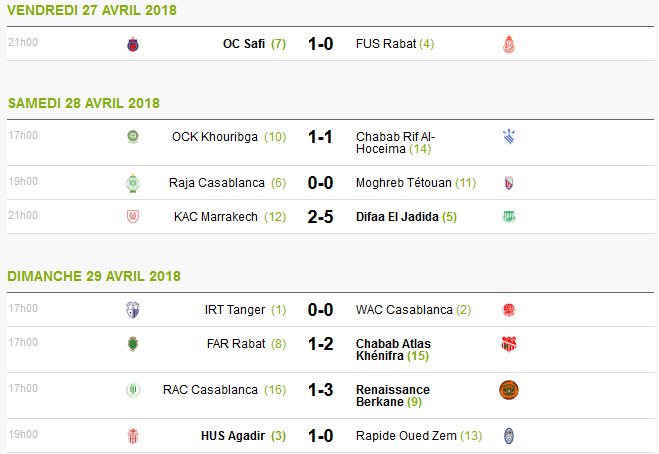The height and width of the screenshot is (454, 659).
Task: Click the 1-3 score for RAC Casablanca
Action: pyautogui.click(x=321, y=389)
